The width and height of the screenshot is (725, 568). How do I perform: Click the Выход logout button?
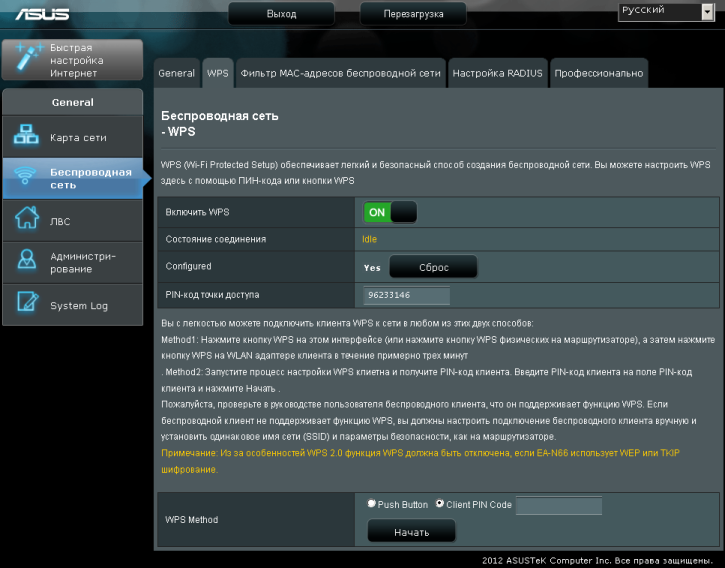click(281, 14)
